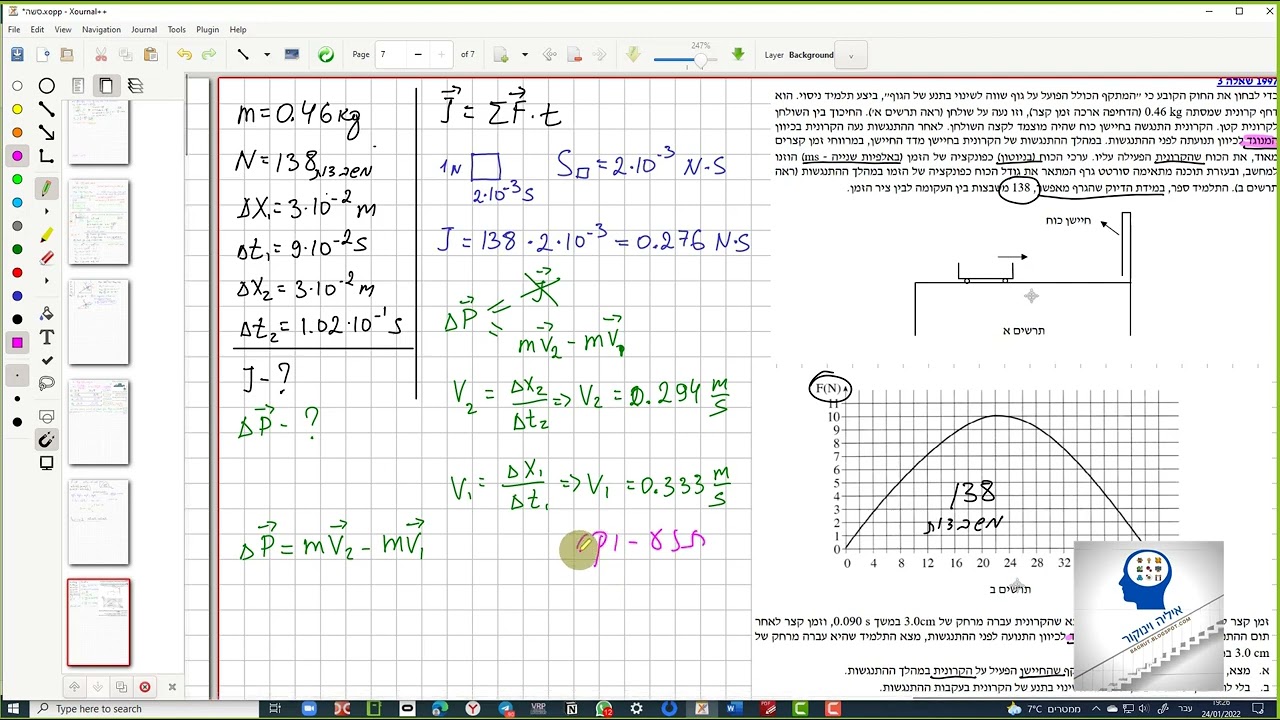Click the green refresh icon
Image resolution: width=1280 pixels, height=720 pixels.
[x=326, y=55]
